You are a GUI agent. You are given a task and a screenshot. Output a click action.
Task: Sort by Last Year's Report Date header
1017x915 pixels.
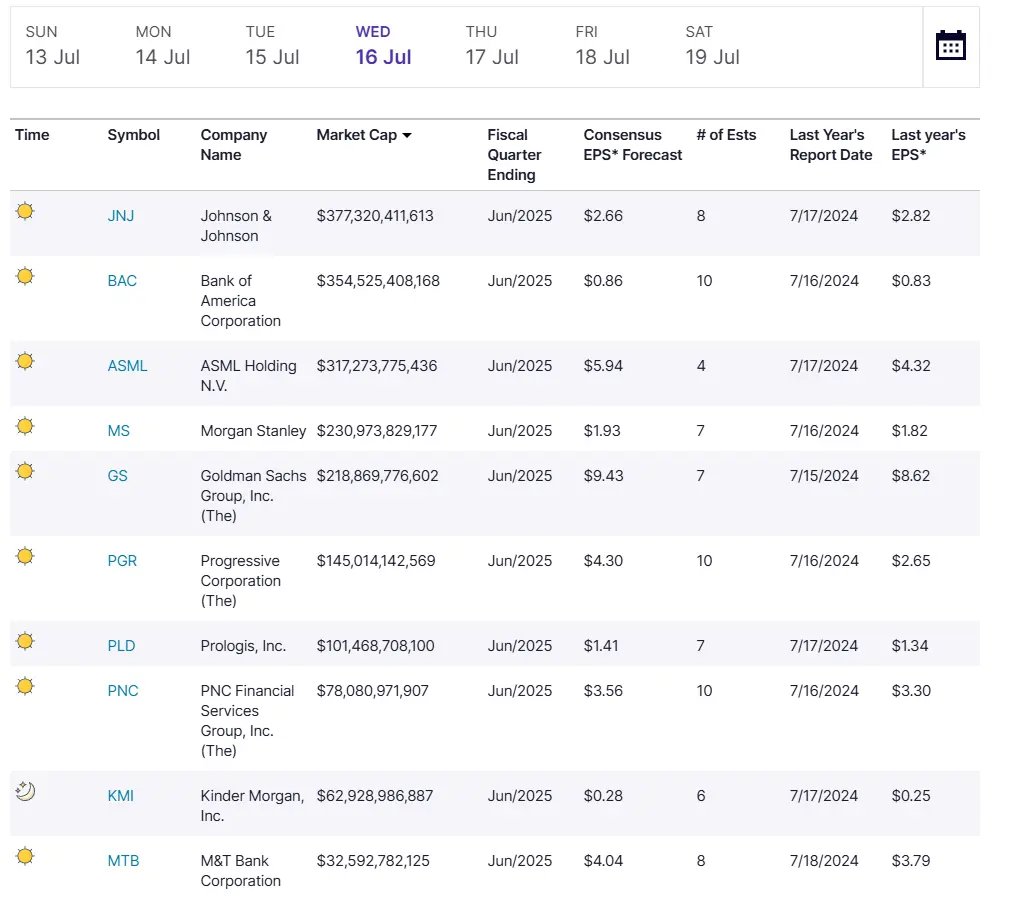(831, 145)
